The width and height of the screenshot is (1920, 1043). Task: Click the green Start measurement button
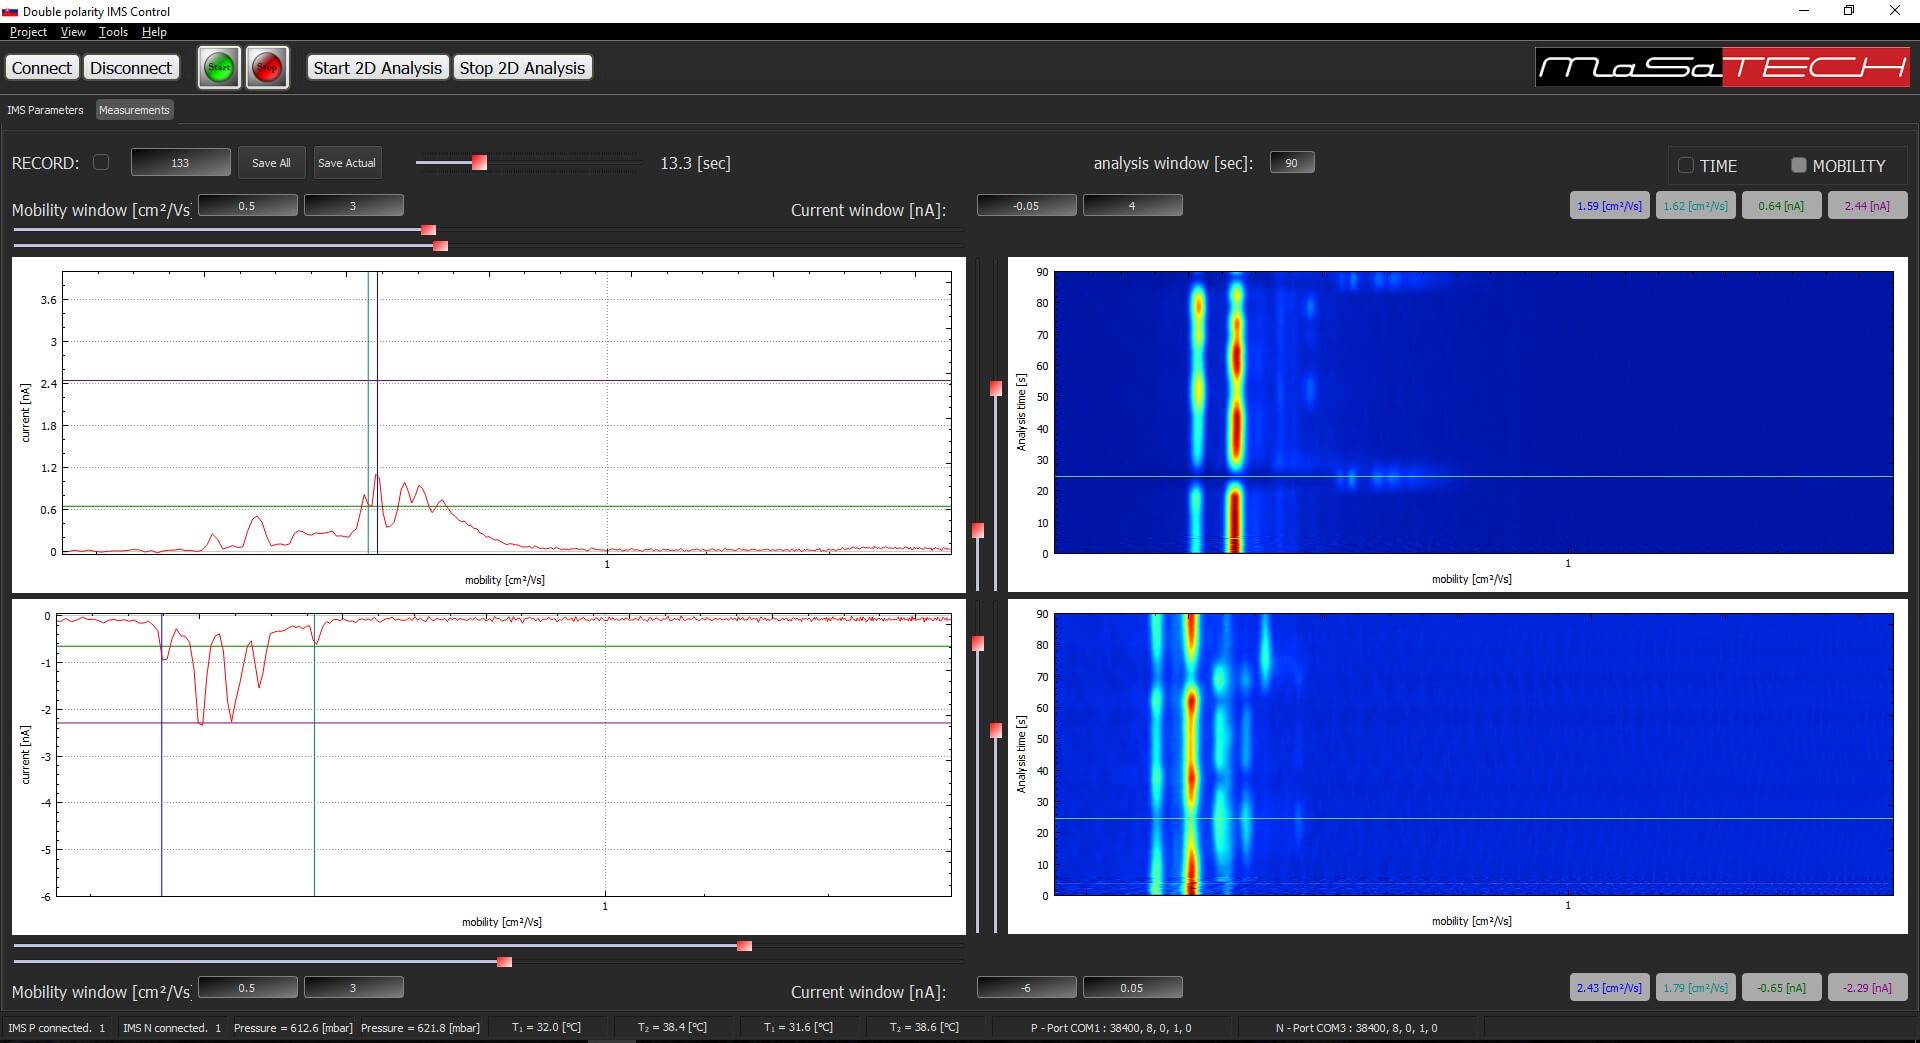coord(219,68)
